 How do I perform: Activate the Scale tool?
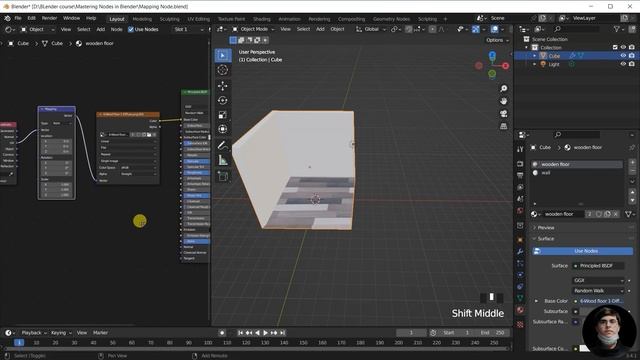(223, 115)
